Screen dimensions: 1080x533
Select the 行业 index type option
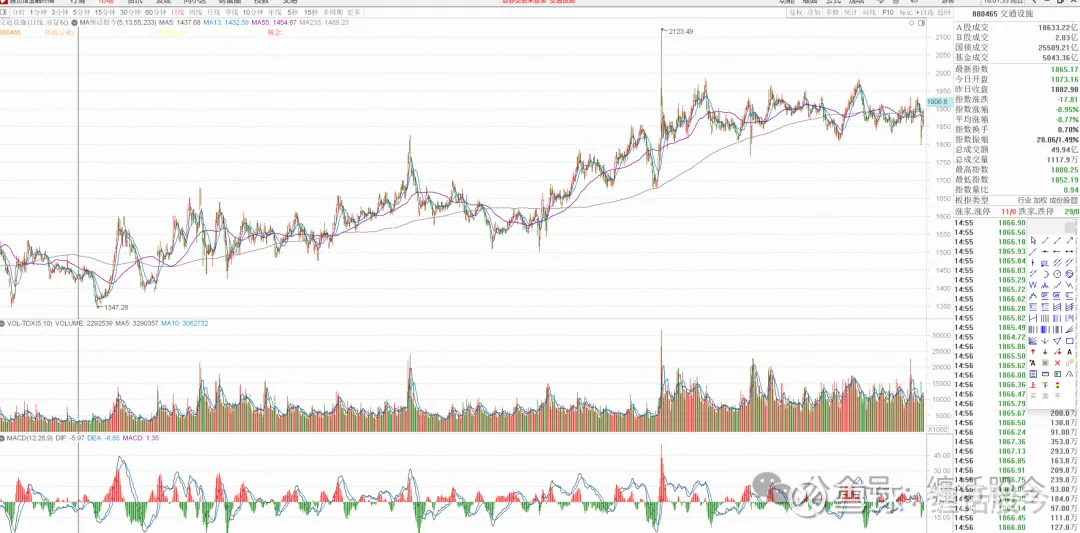click(x=1024, y=200)
